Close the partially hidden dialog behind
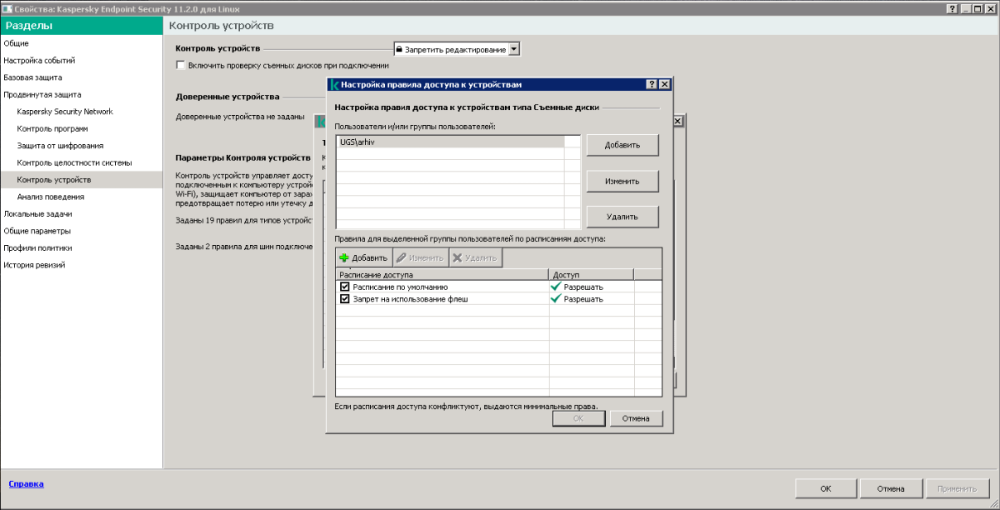This screenshot has width=1000, height=510. tap(678, 120)
